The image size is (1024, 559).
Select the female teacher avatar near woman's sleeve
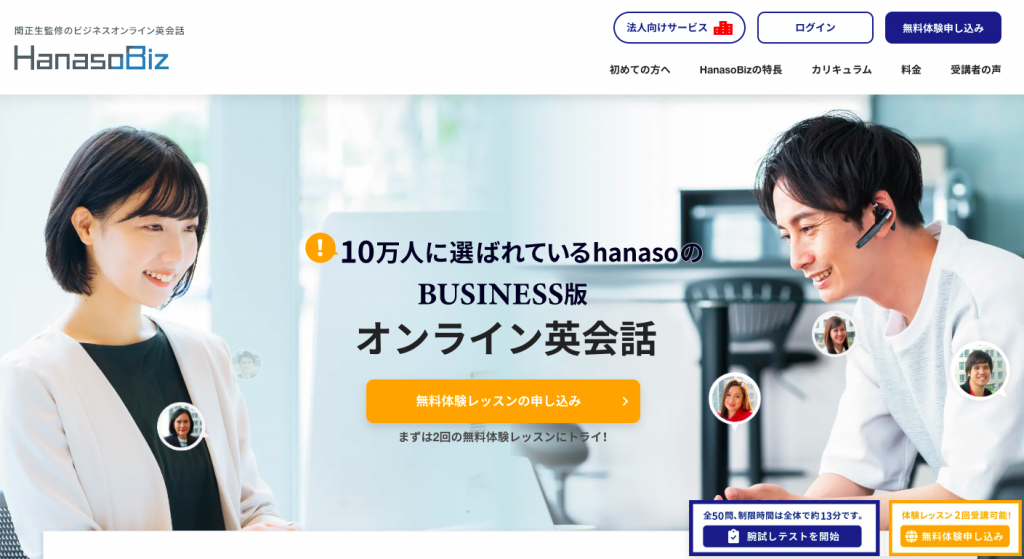coord(181,426)
